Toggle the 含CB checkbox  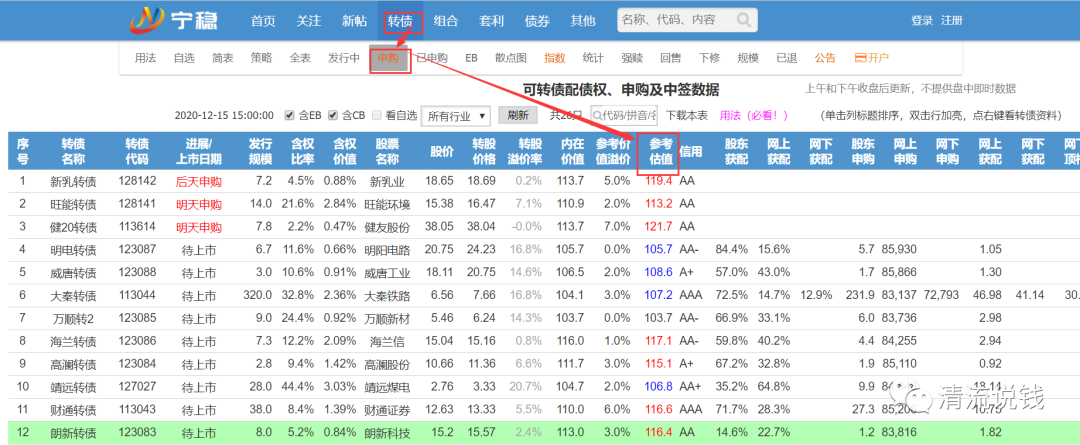point(333,115)
